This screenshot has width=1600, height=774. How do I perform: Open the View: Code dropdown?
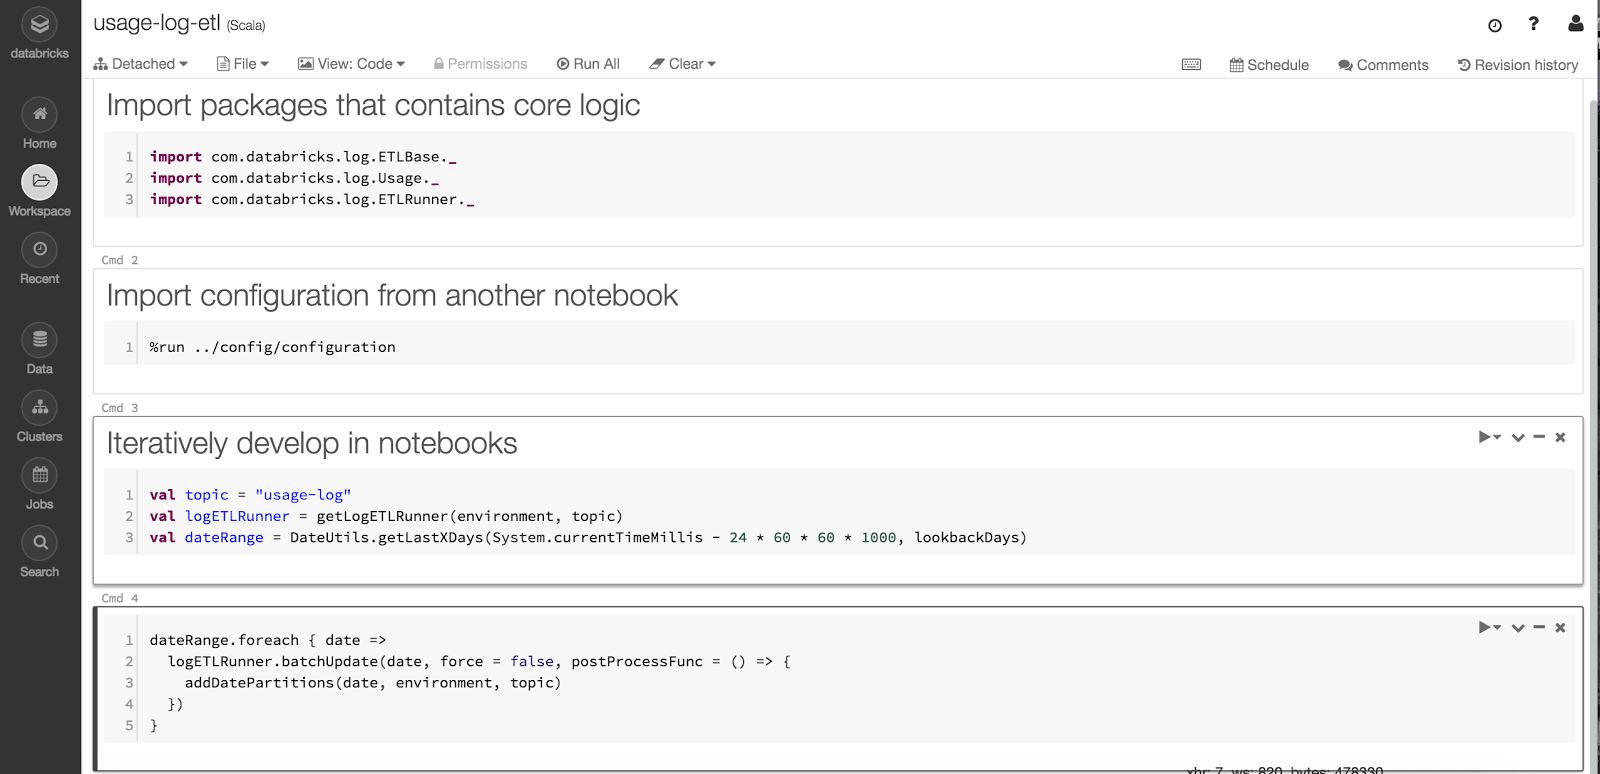352,64
